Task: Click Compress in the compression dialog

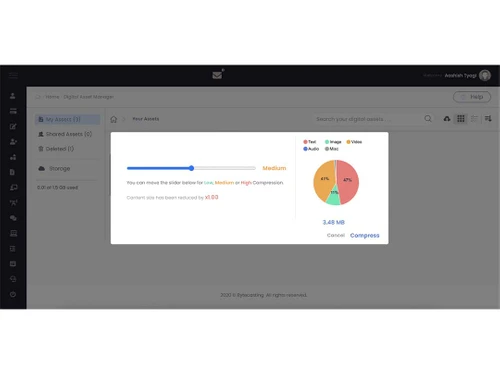Action: click(x=365, y=235)
